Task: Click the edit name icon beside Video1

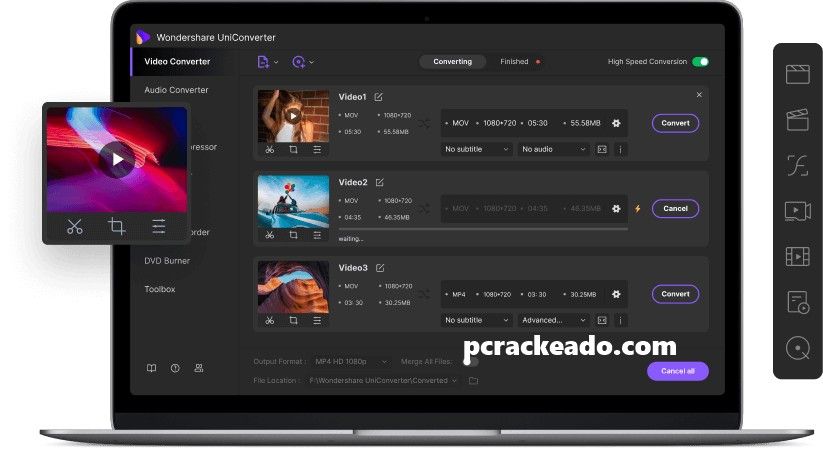Action: point(379,97)
